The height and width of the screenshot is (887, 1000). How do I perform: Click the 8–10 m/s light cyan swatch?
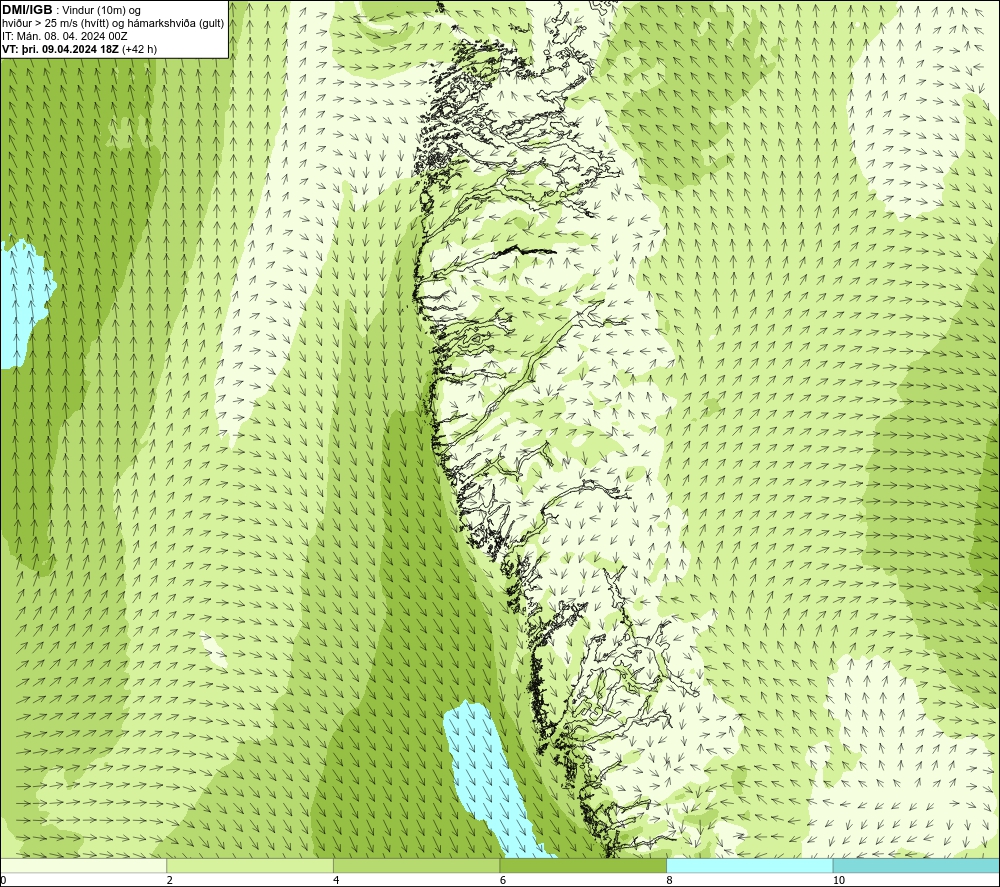tap(749, 865)
